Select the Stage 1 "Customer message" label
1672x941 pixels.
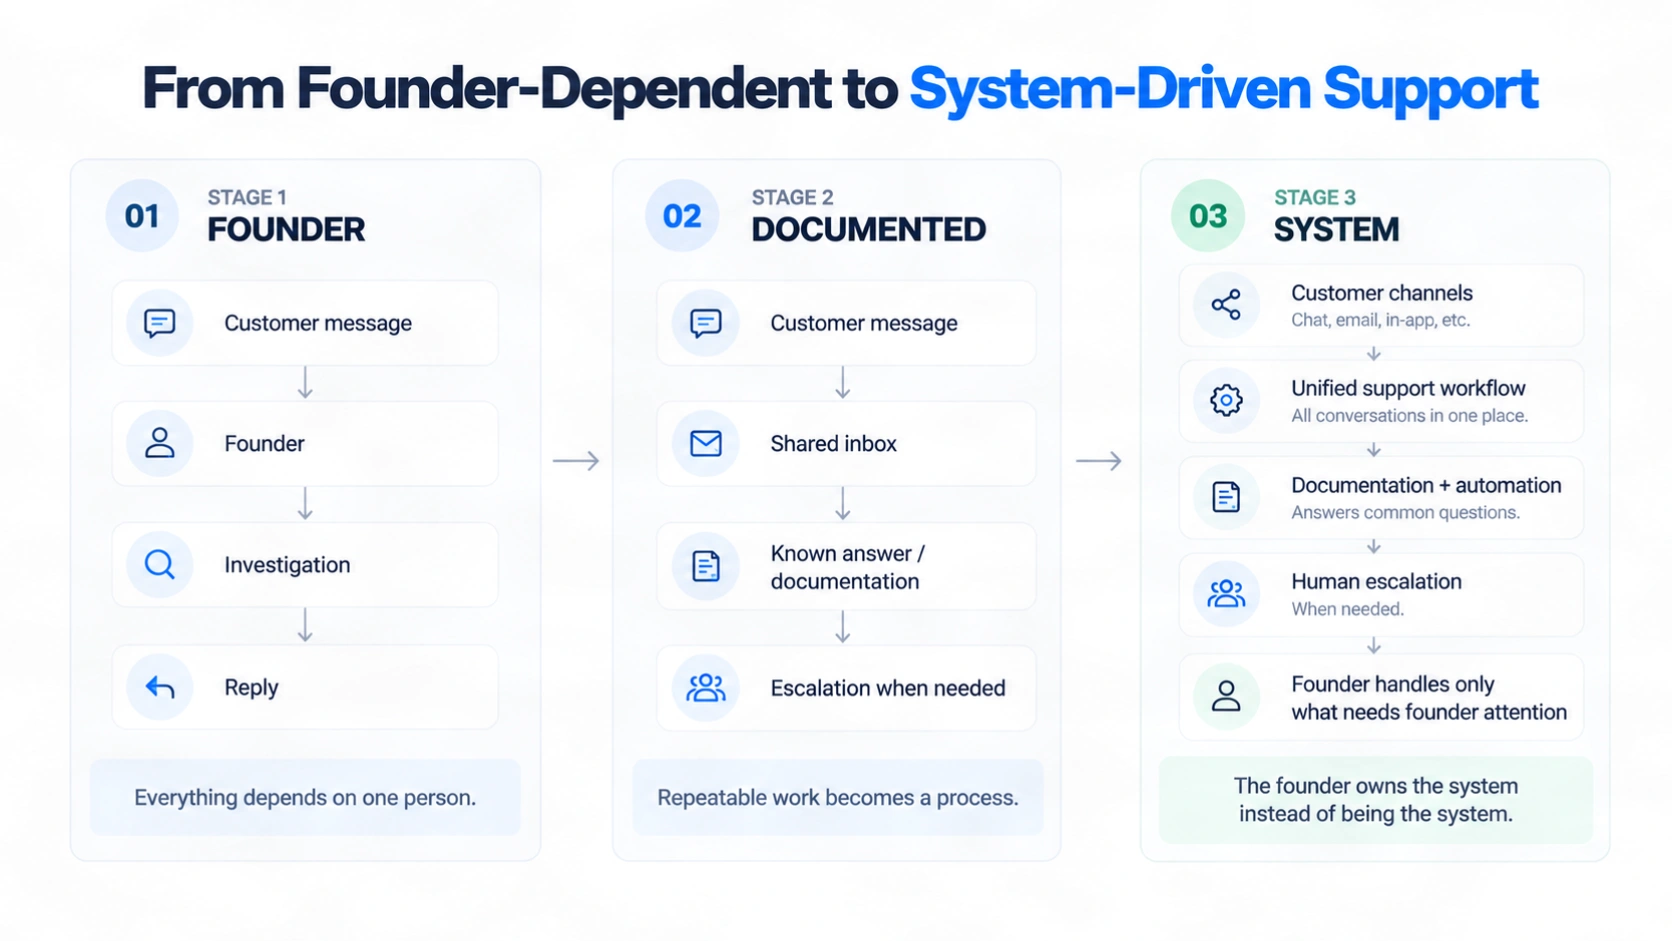(x=318, y=323)
